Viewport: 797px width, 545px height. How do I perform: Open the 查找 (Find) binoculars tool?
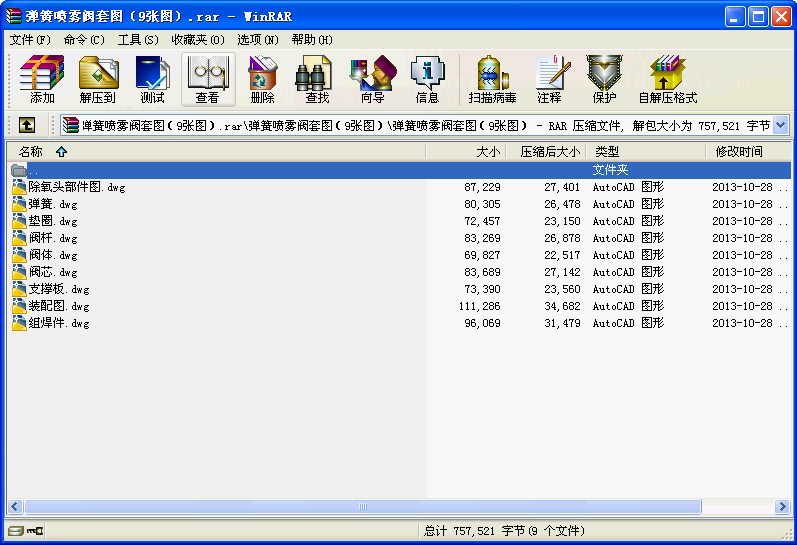[317, 81]
